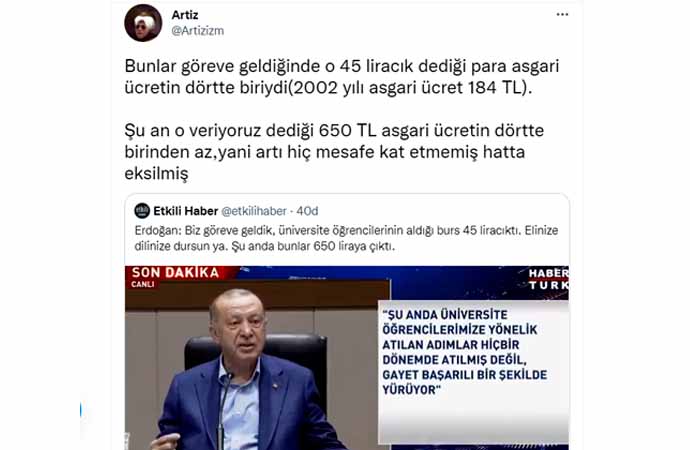Click the blue sliver at the left edge
This screenshot has width=690, height=450.
81,410
